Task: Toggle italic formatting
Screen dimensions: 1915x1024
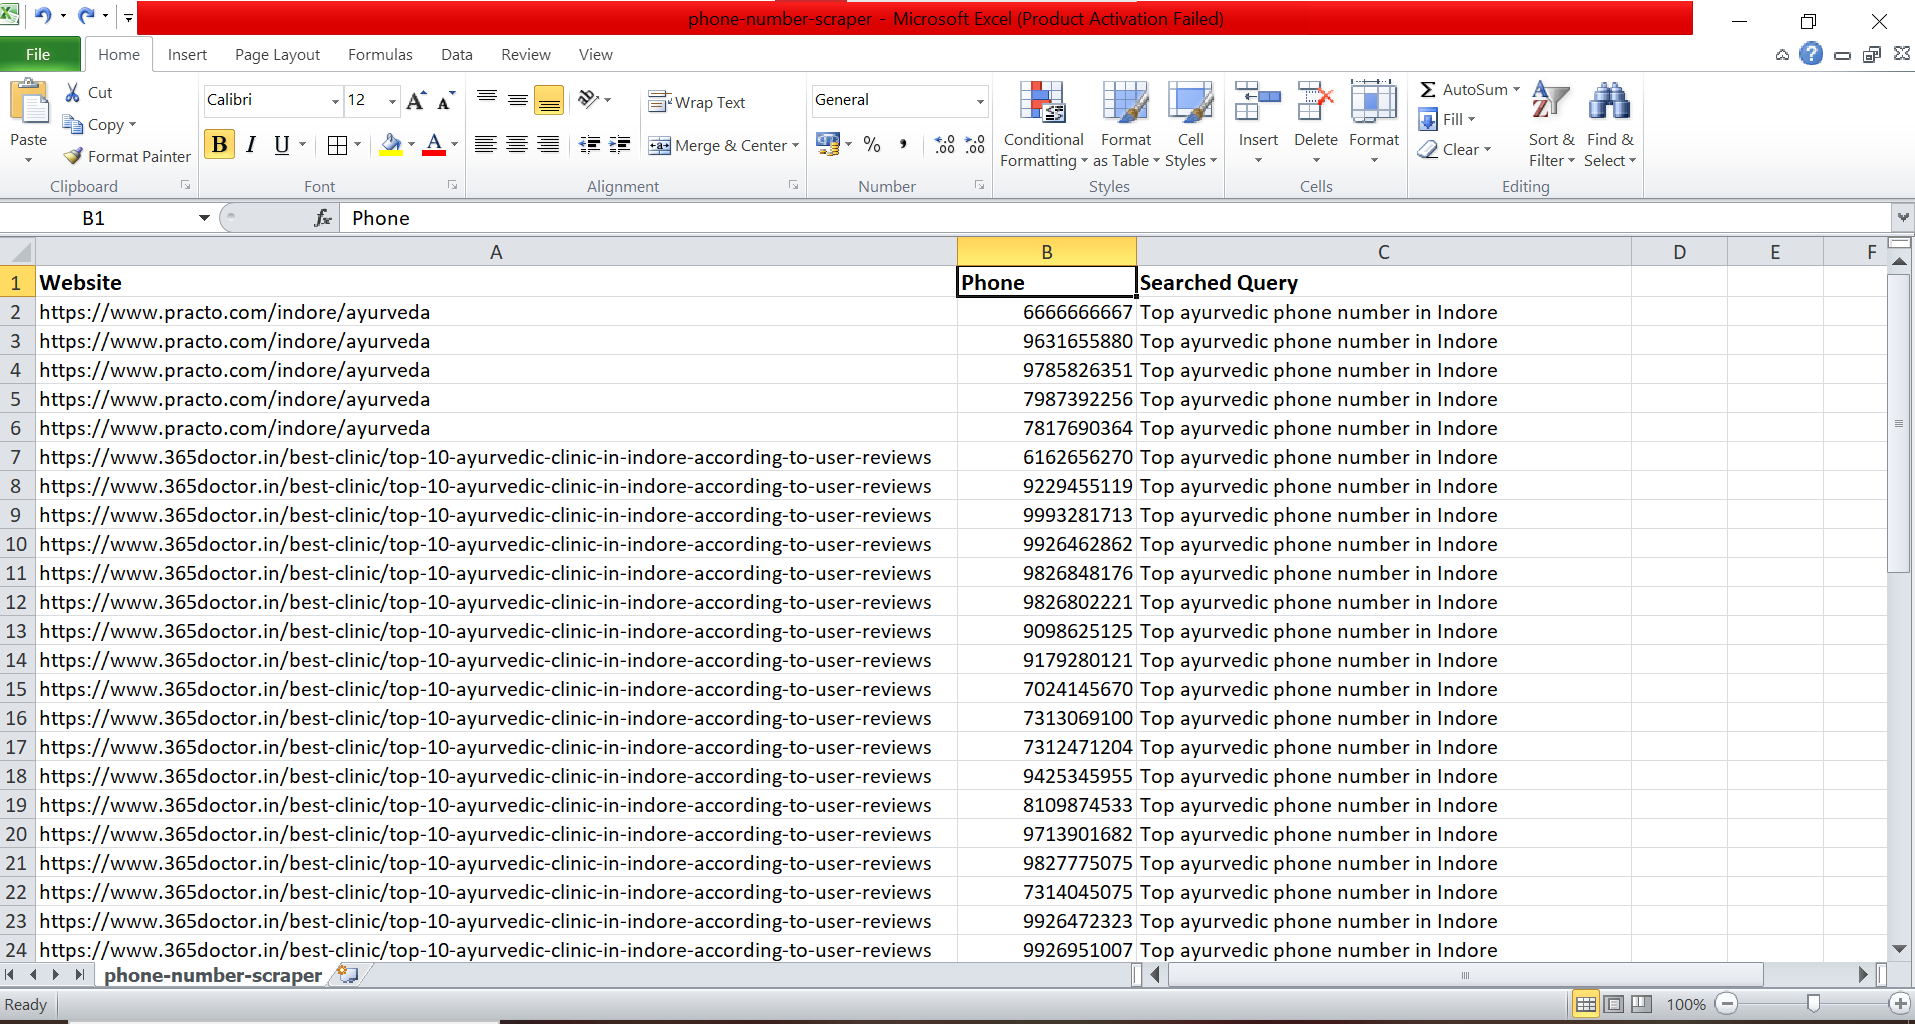Action: tap(251, 144)
